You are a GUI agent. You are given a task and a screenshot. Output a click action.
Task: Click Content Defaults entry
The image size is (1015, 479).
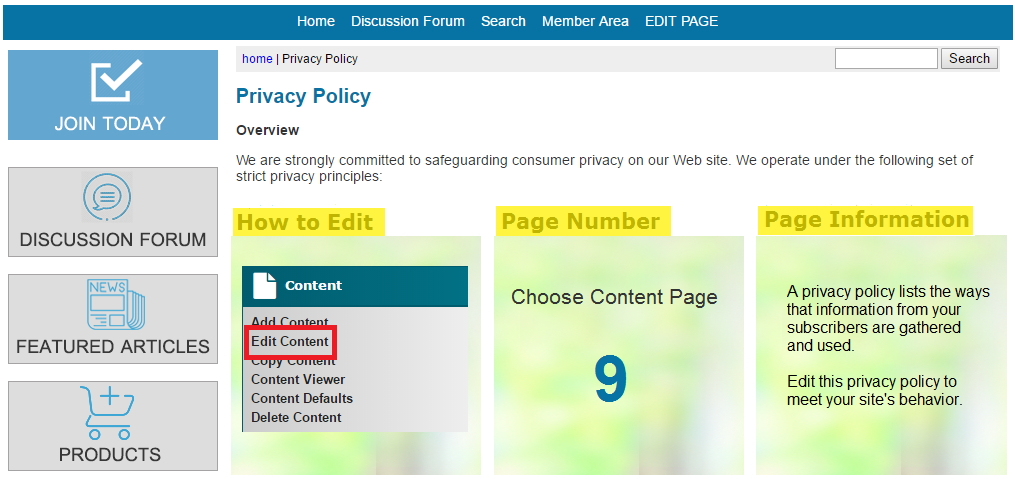click(x=302, y=398)
